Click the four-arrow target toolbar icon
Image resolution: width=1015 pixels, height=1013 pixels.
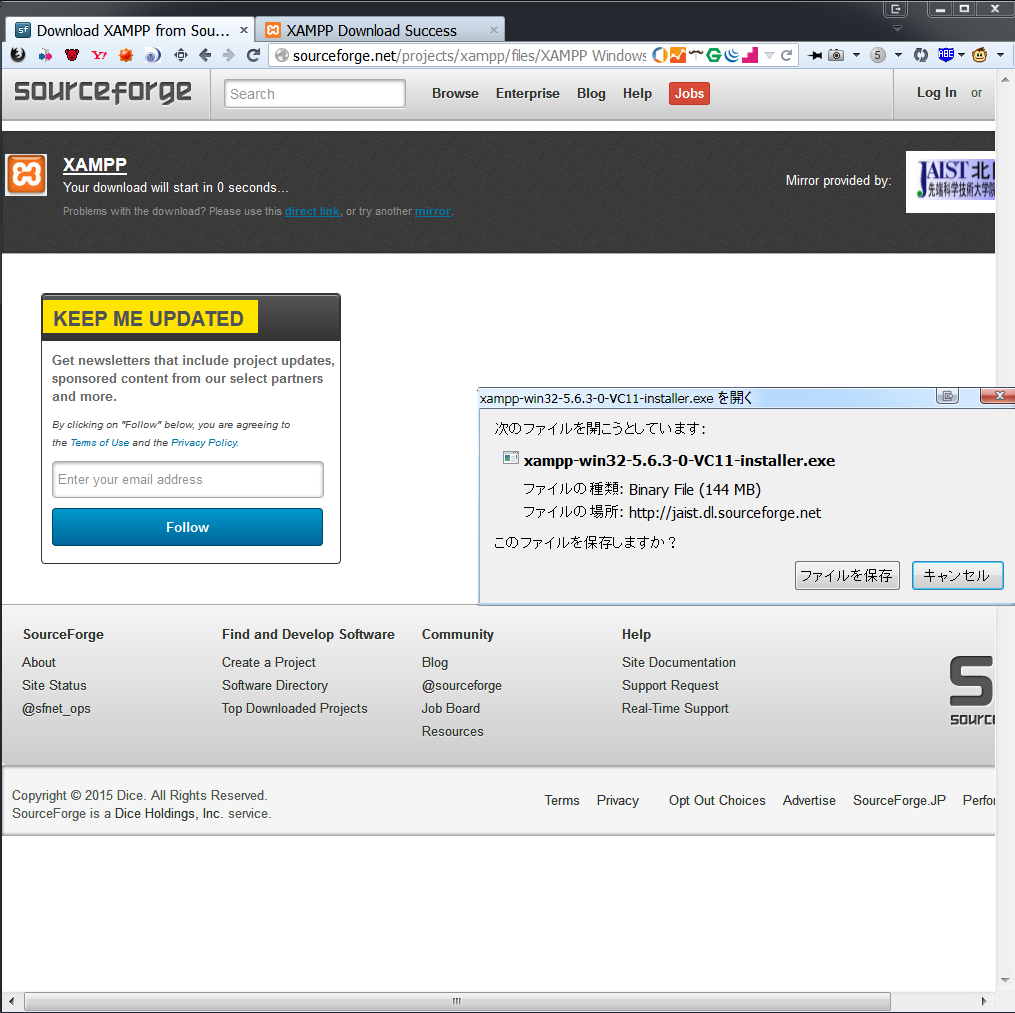(x=181, y=55)
